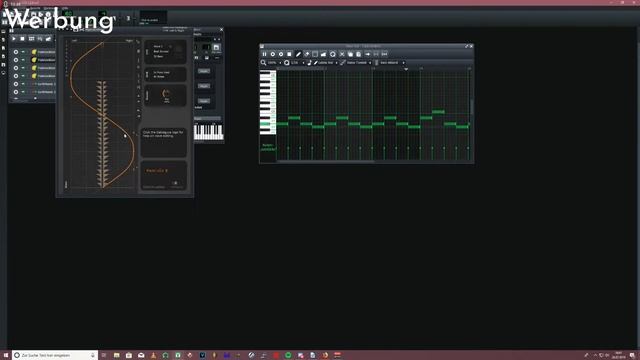Viewport: 640px width, 360px height.
Task: Open the note length dropdown in Piano Roll
Action: pyautogui.click(x=328, y=63)
